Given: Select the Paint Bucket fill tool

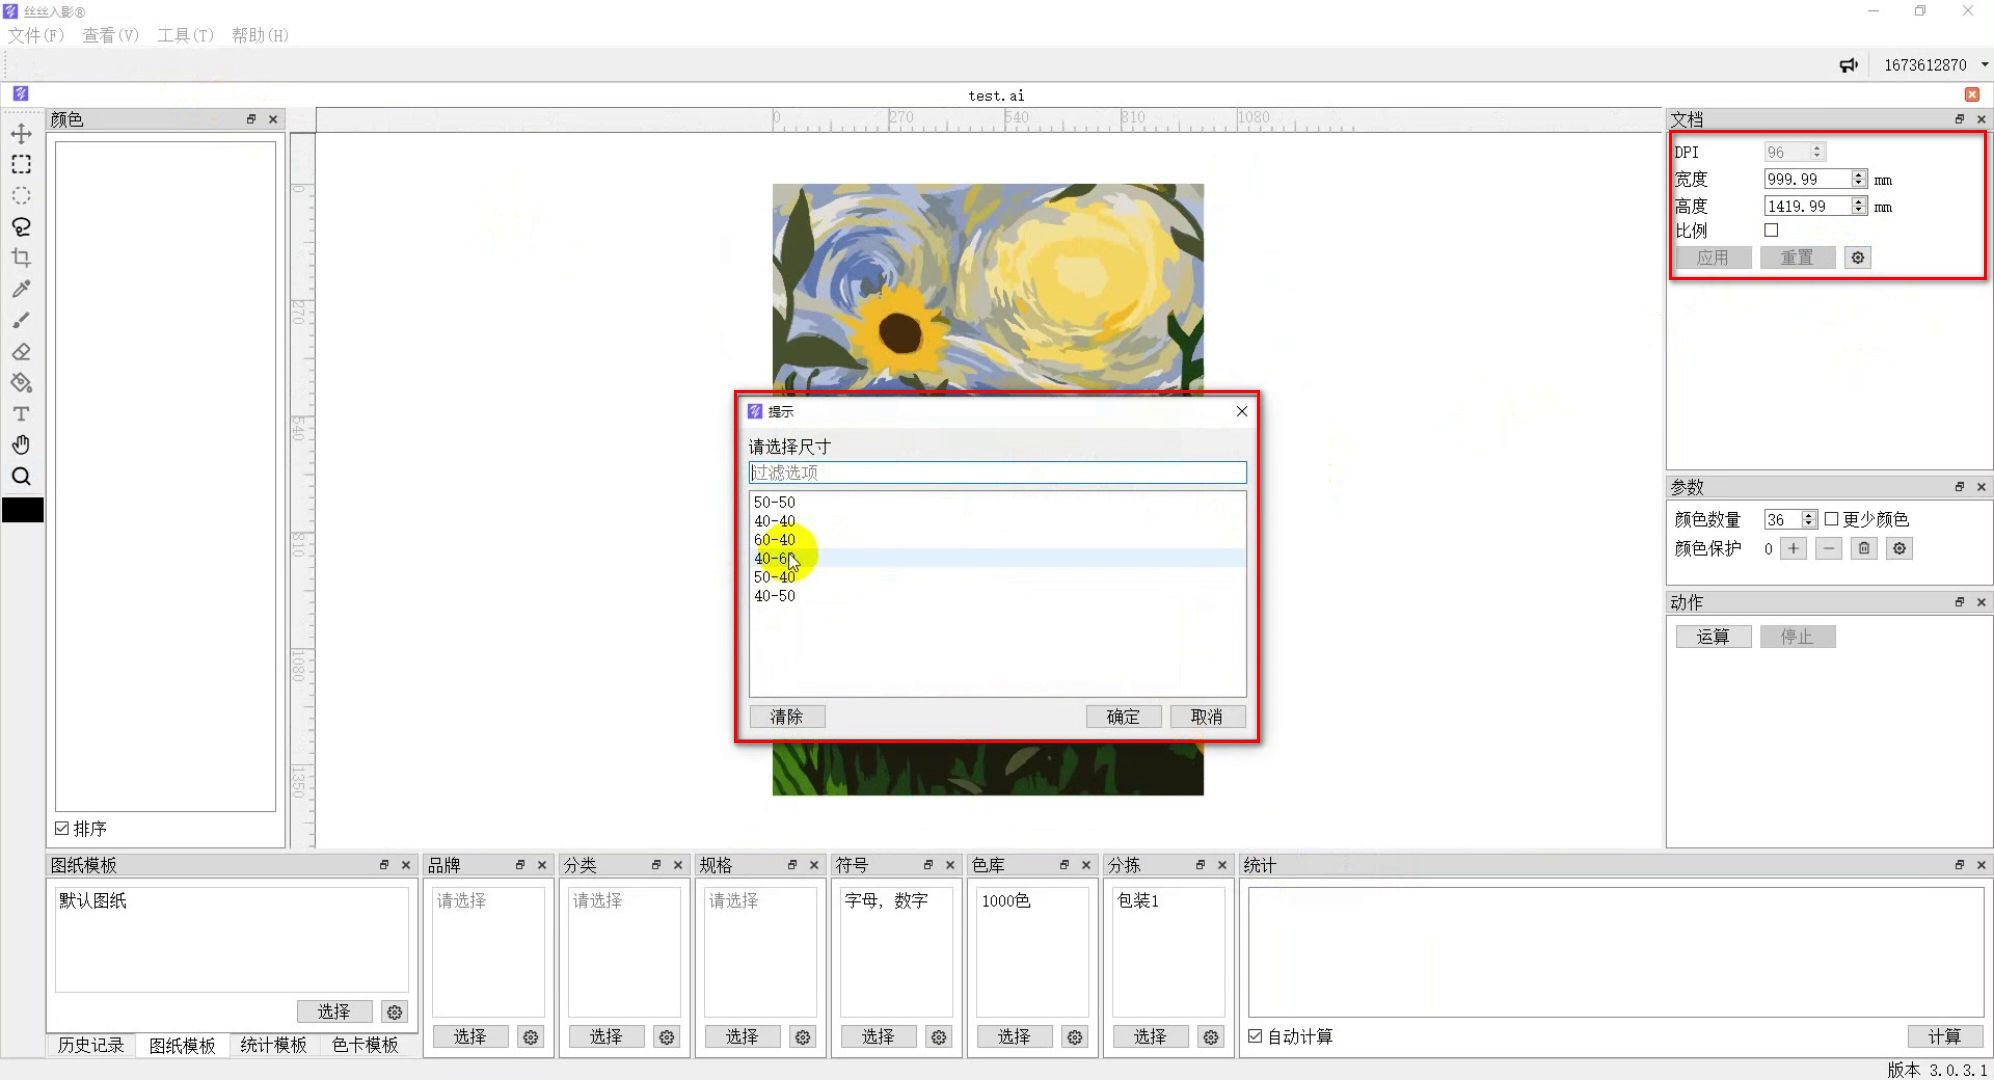Looking at the screenshot, I should 21,383.
